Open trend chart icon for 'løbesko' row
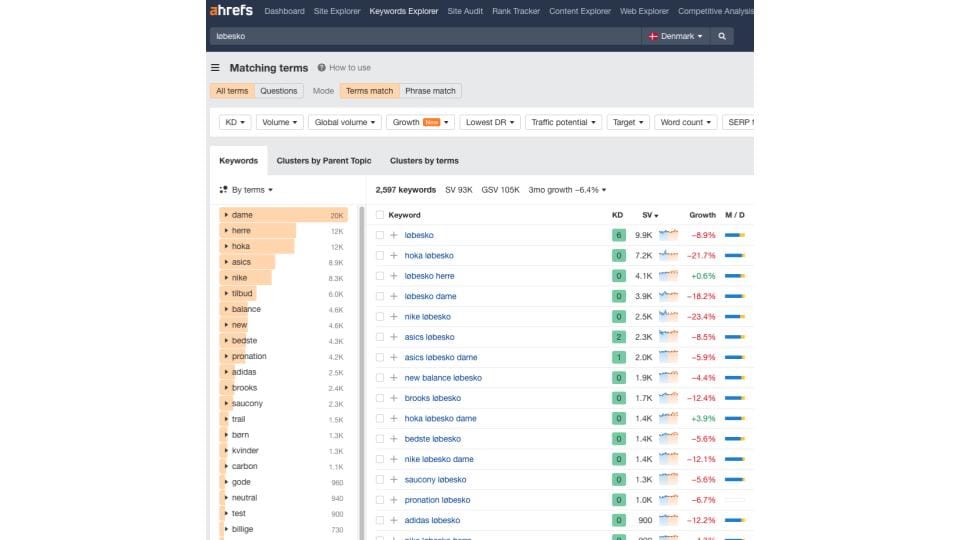 pos(668,234)
